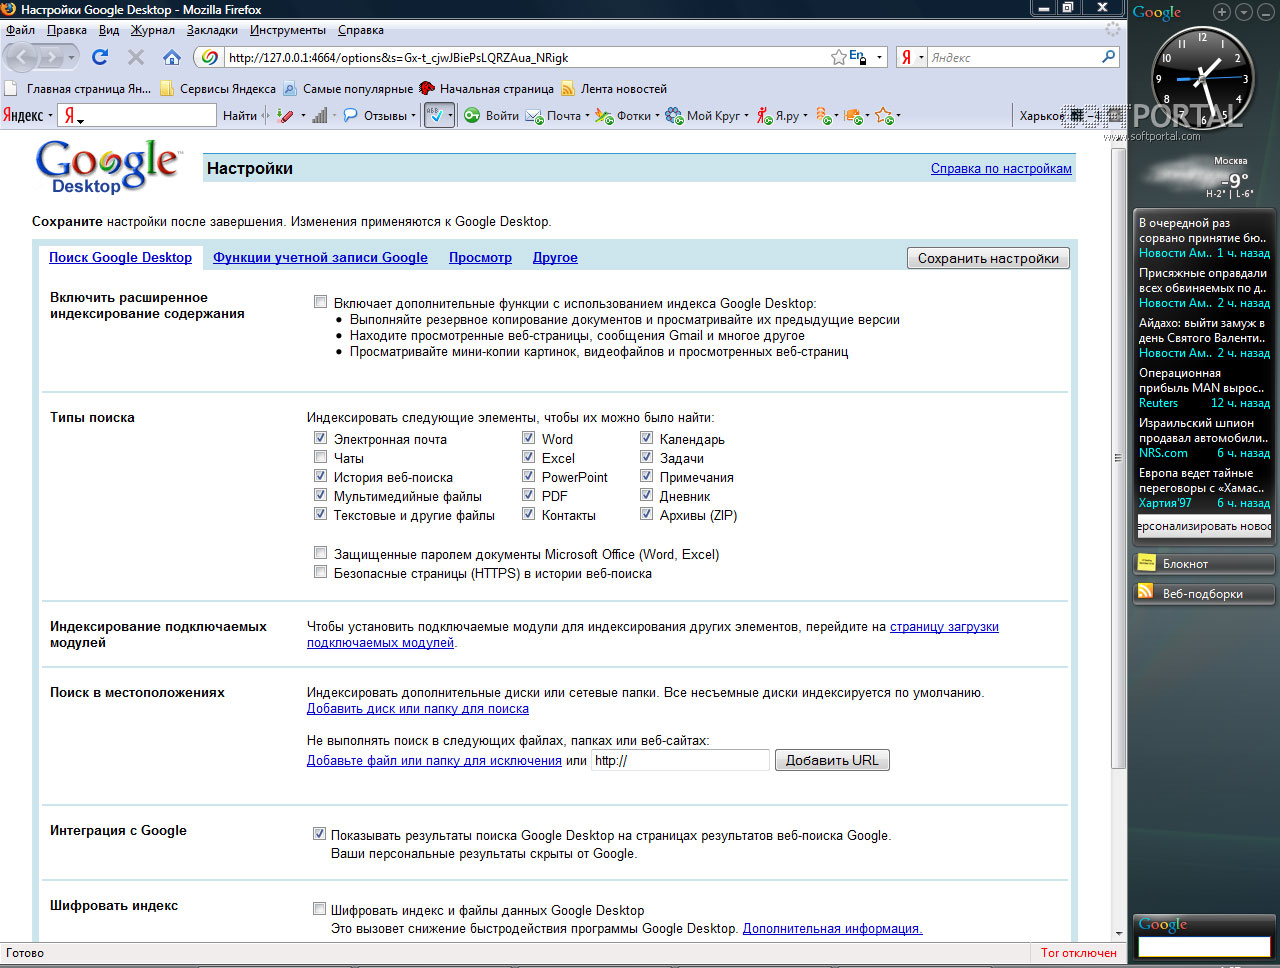Expand the highlighter pen dropdown arrow

[x=303, y=116]
